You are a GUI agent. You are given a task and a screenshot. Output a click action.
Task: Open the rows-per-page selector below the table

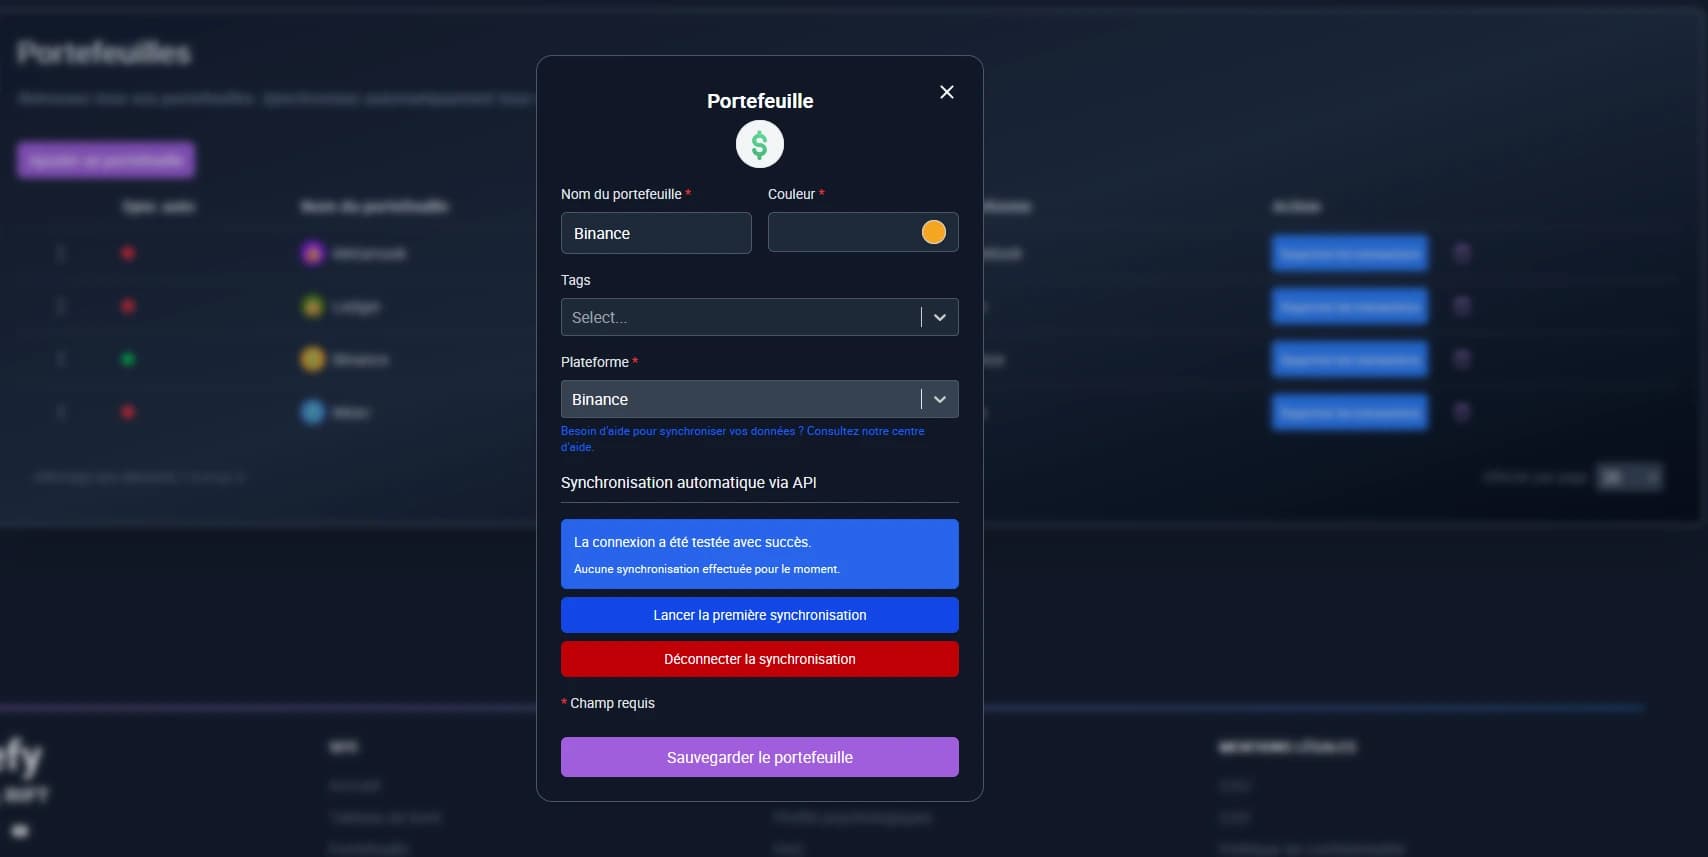click(1628, 477)
